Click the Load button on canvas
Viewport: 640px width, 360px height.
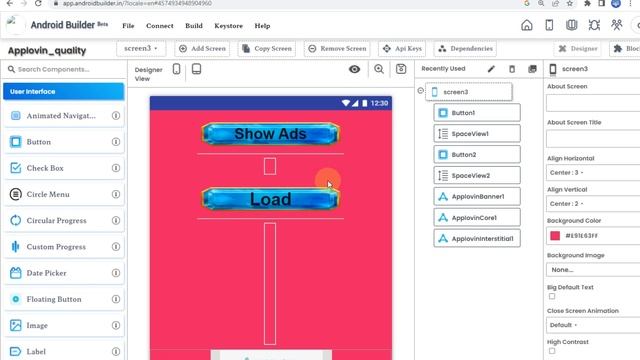271,199
